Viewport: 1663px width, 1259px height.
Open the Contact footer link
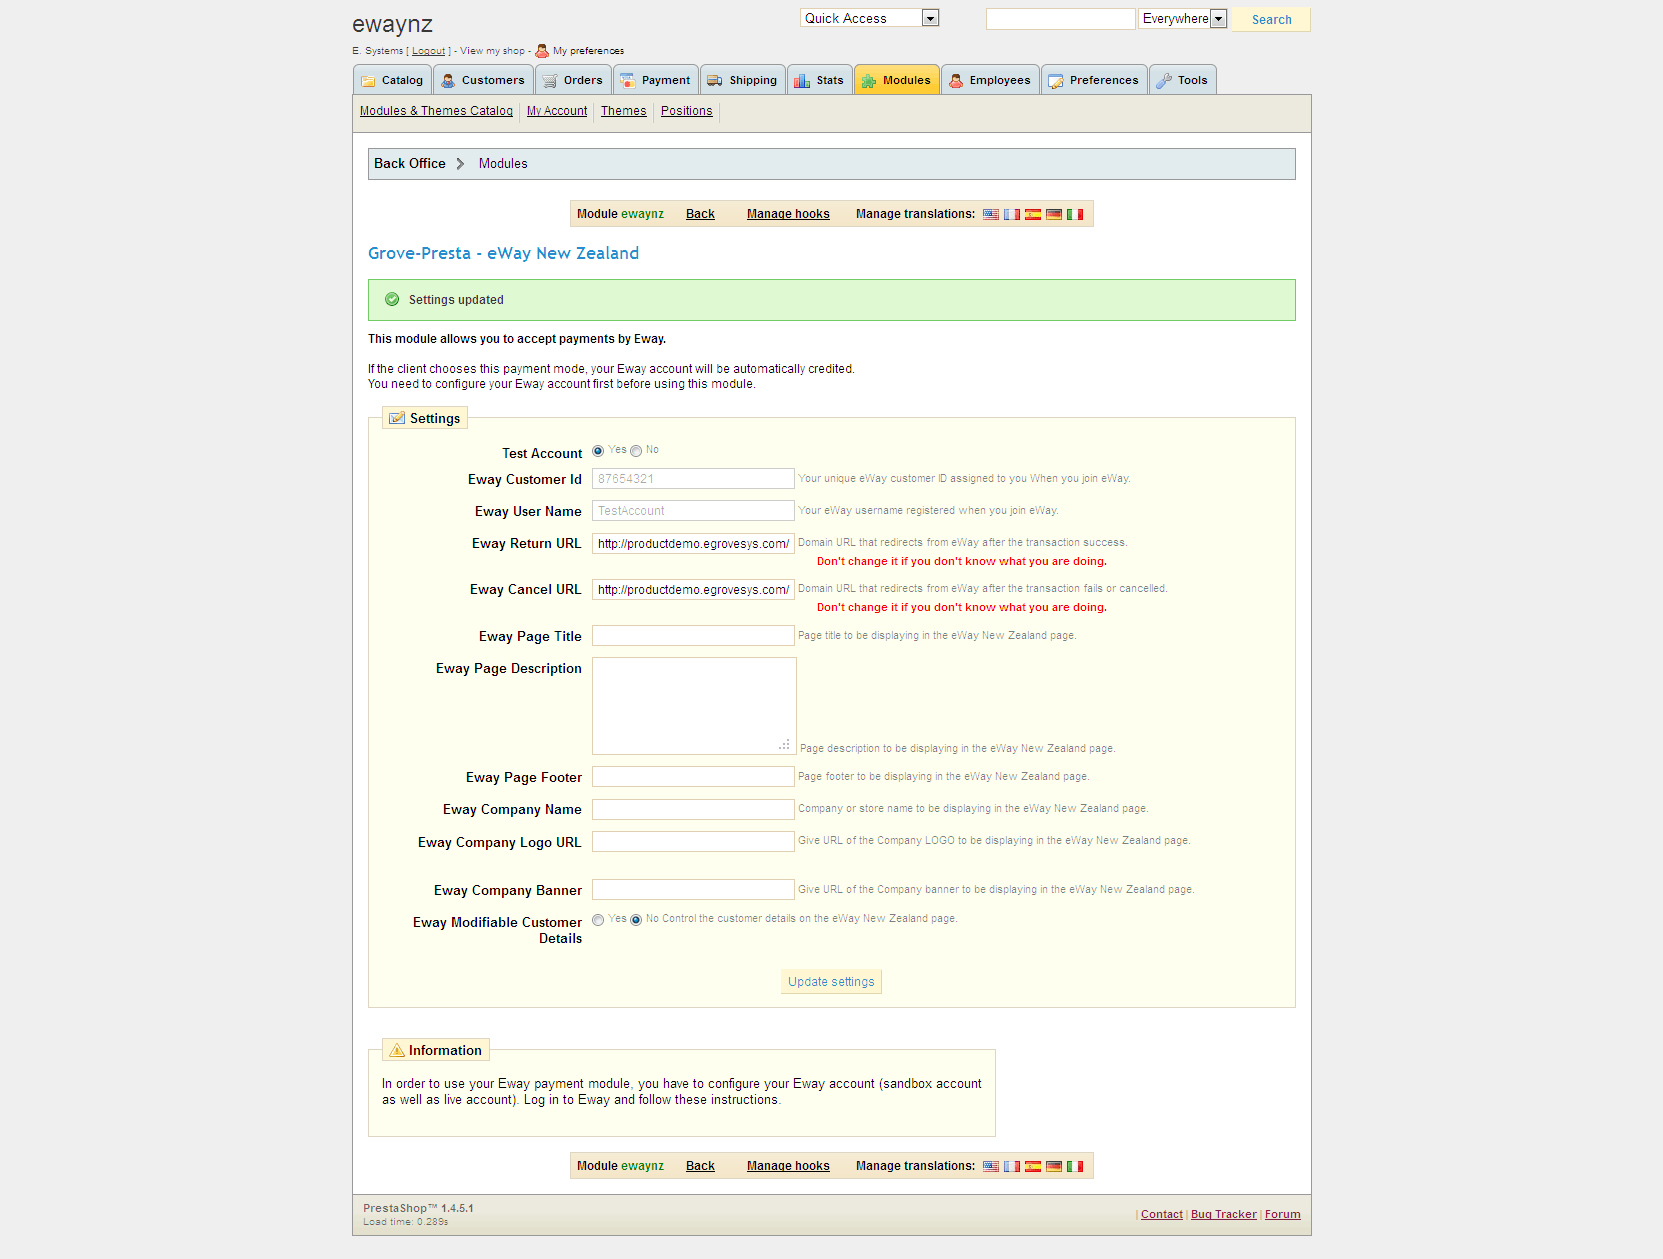[1162, 1214]
